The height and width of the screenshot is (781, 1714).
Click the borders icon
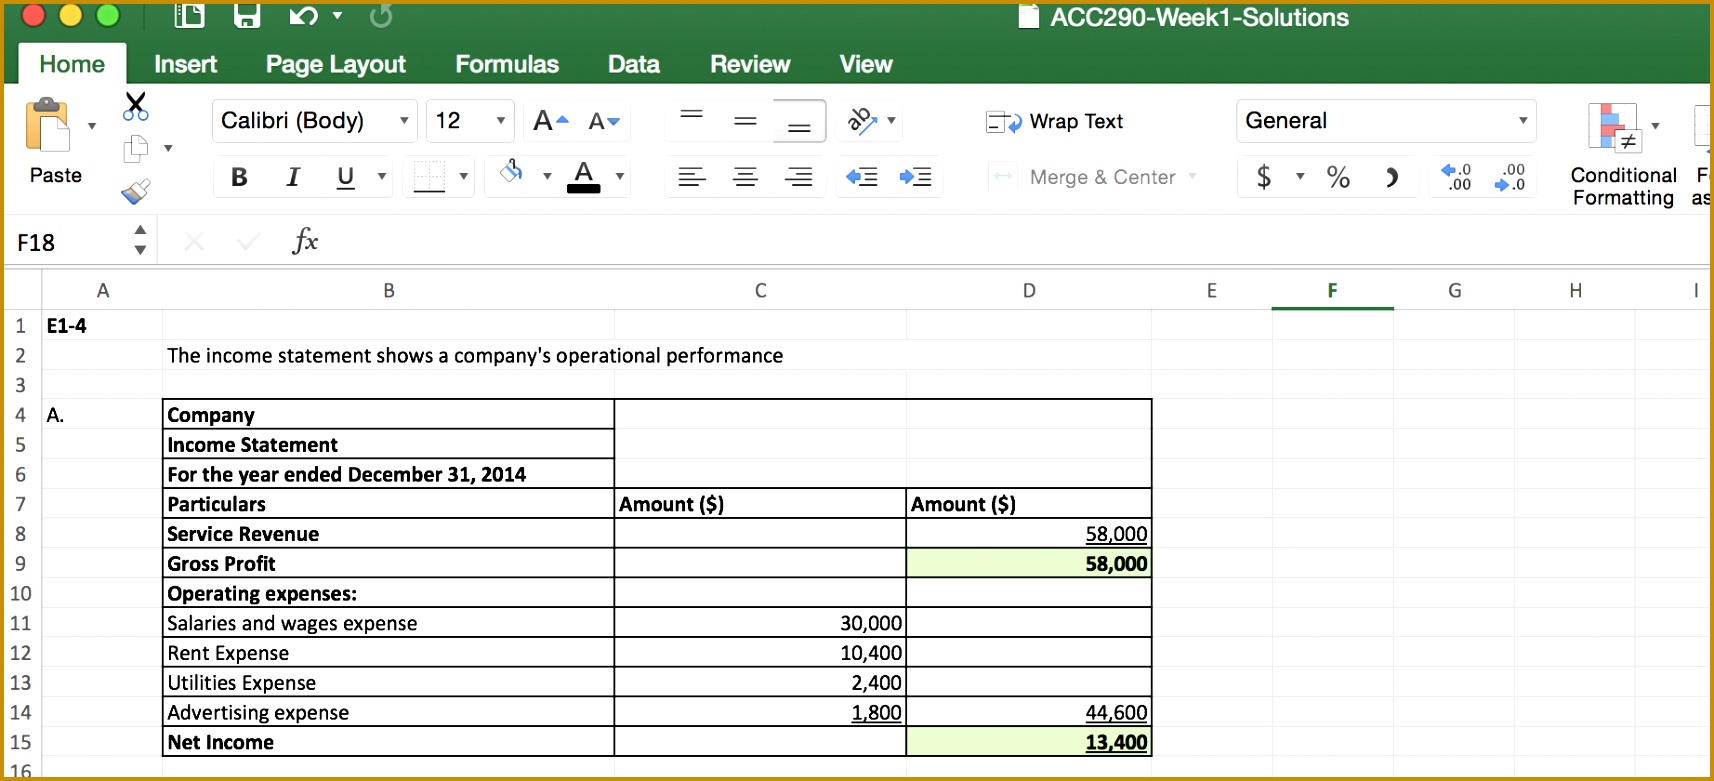[x=429, y=177]
